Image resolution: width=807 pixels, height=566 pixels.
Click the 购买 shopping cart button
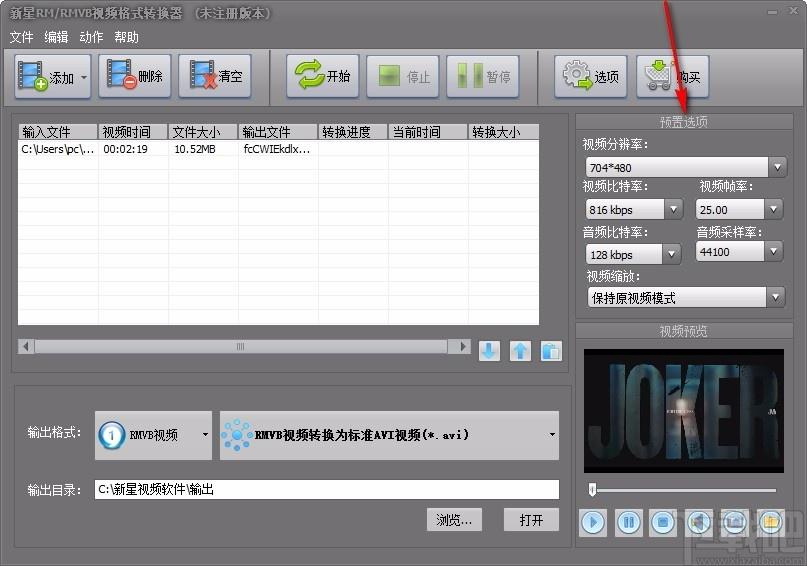click(673, 76)
